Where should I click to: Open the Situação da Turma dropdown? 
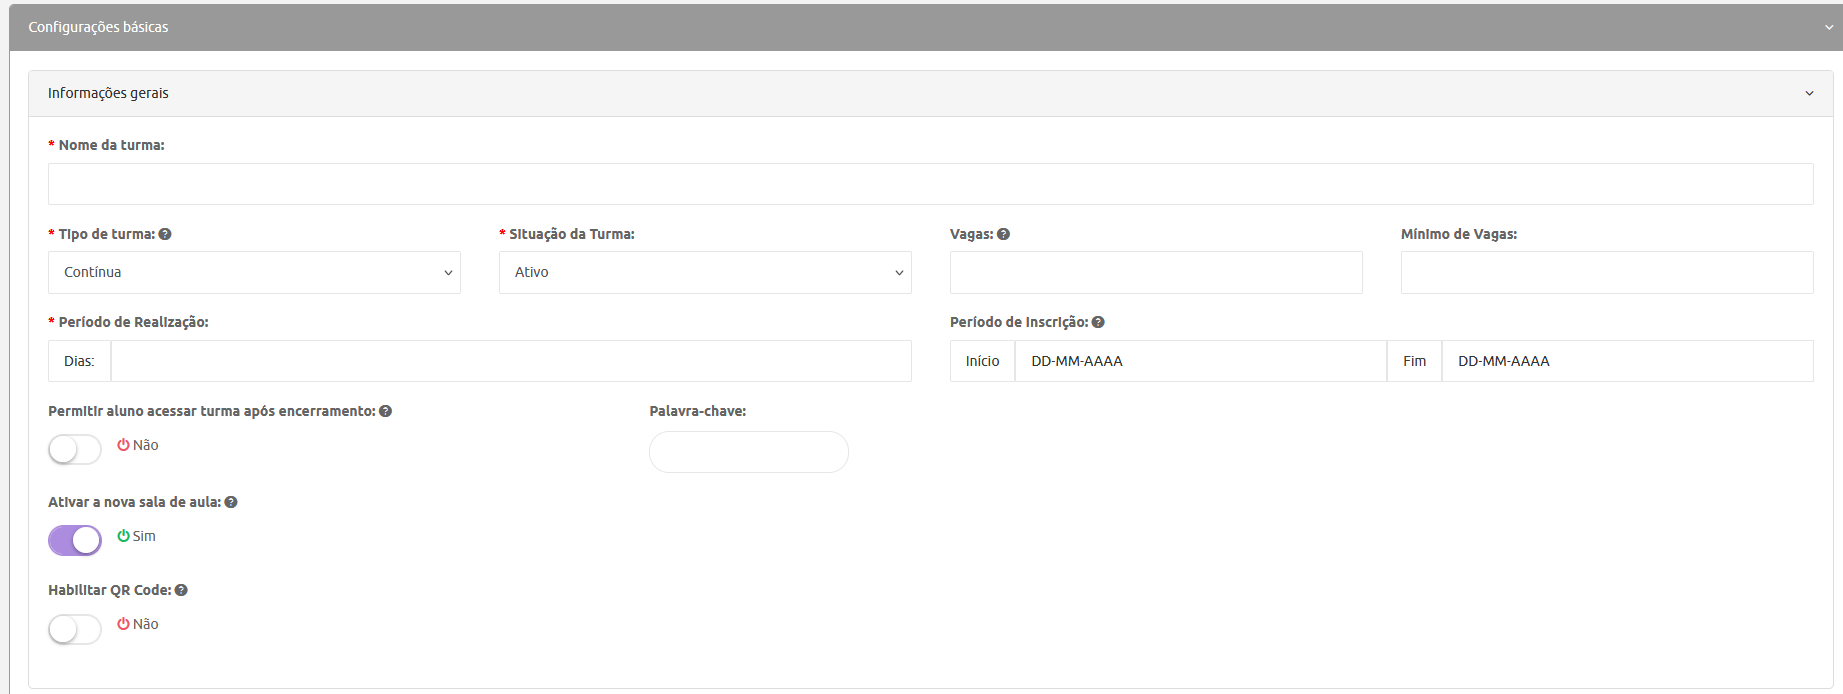[x=705, y=272]
